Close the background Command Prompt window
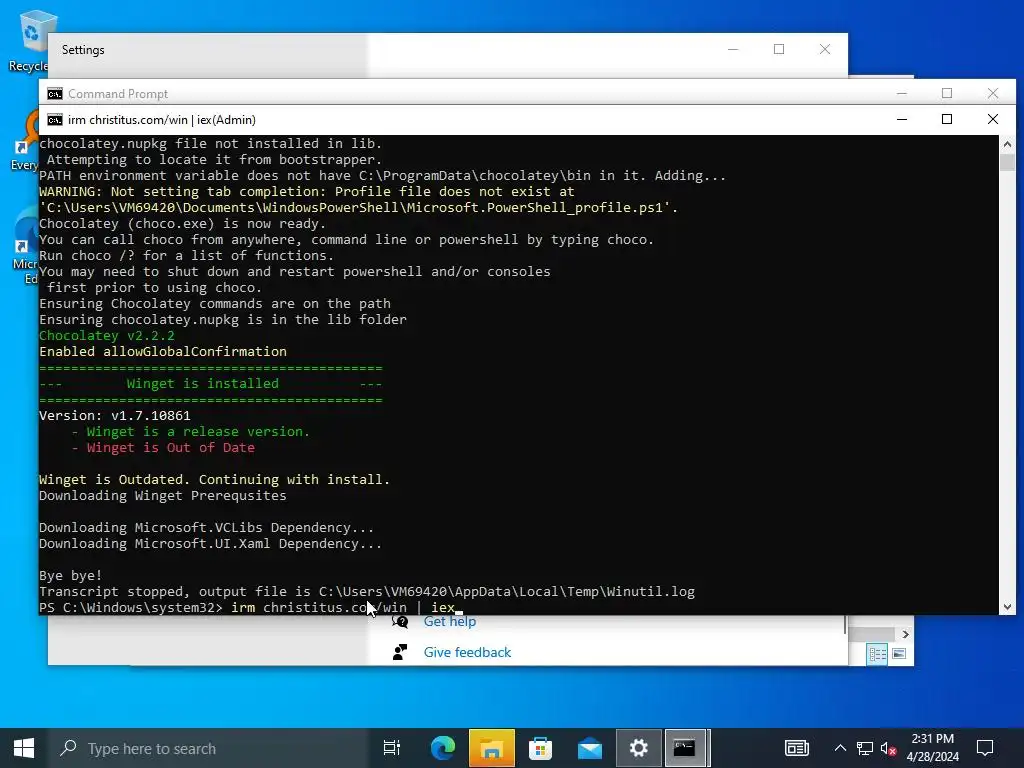 click(x=993, y=93)
